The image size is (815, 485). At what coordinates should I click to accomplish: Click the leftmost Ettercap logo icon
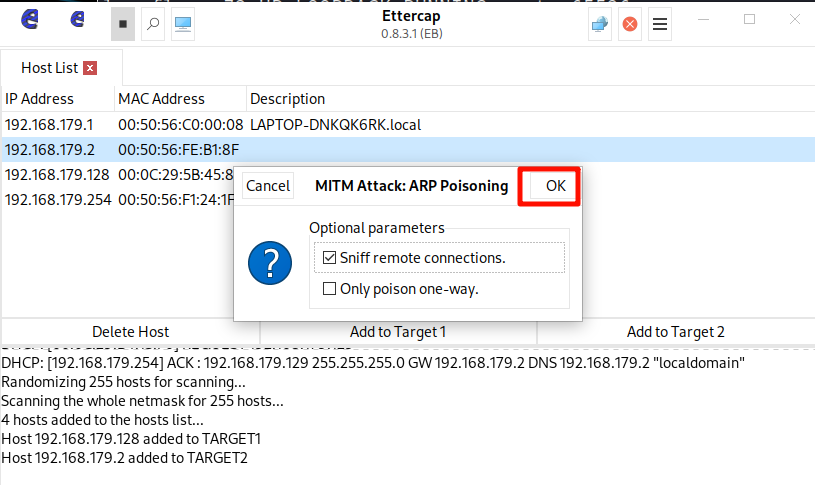click(31, 20)
